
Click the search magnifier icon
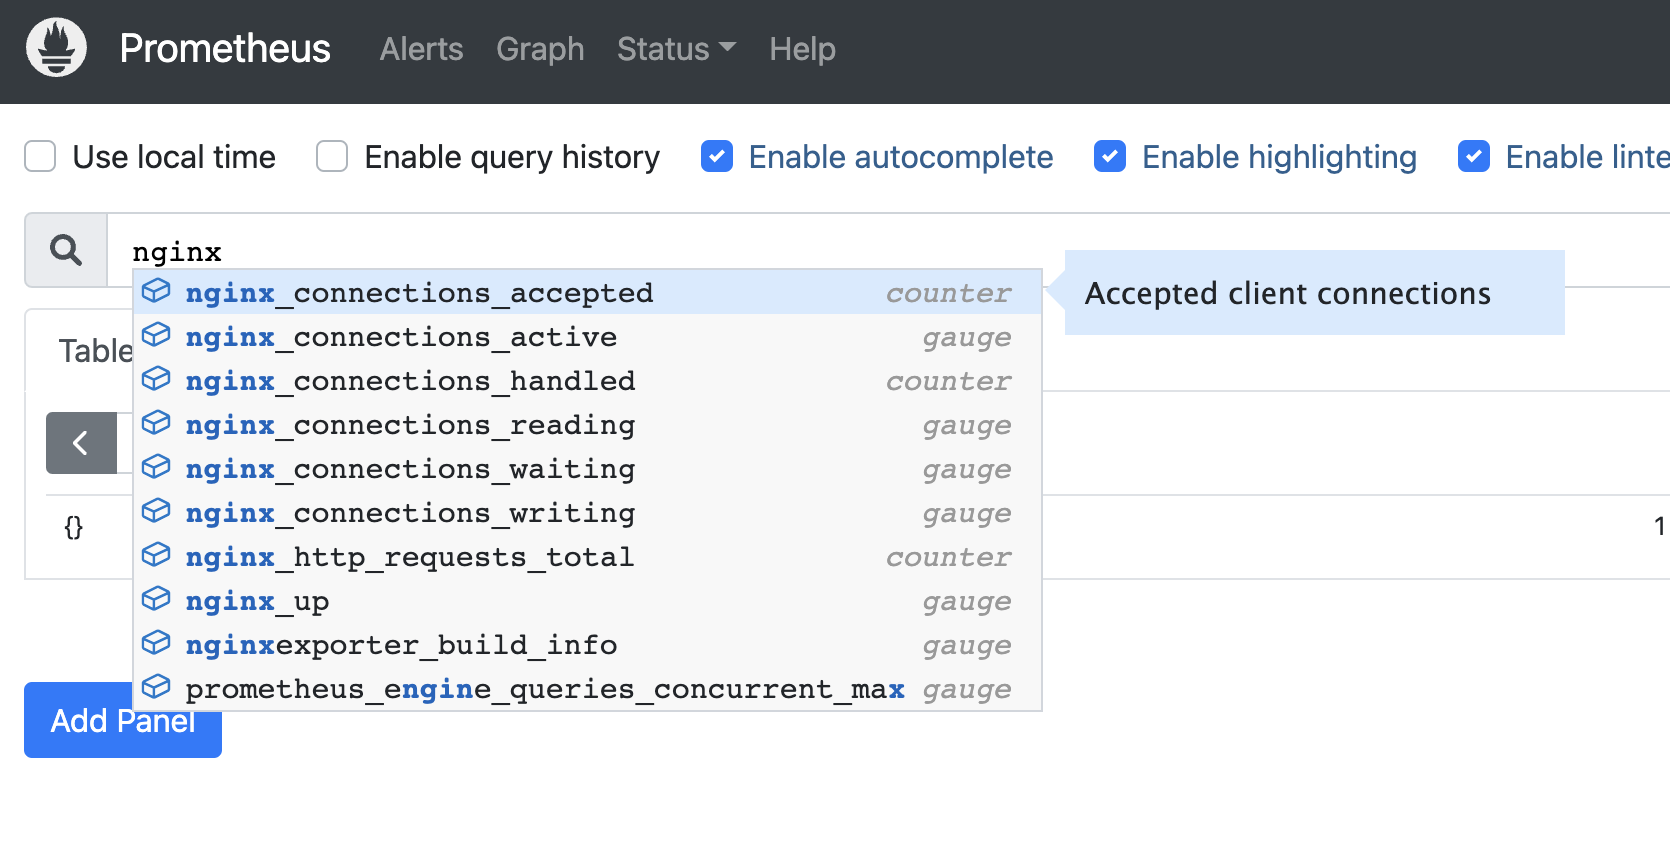tap(66, 250)
